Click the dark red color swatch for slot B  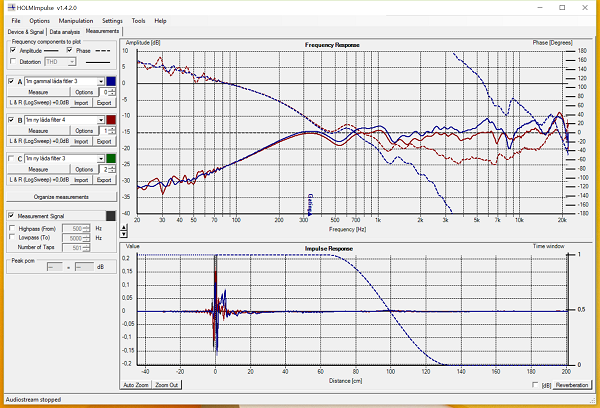click(x=111, y=120)
